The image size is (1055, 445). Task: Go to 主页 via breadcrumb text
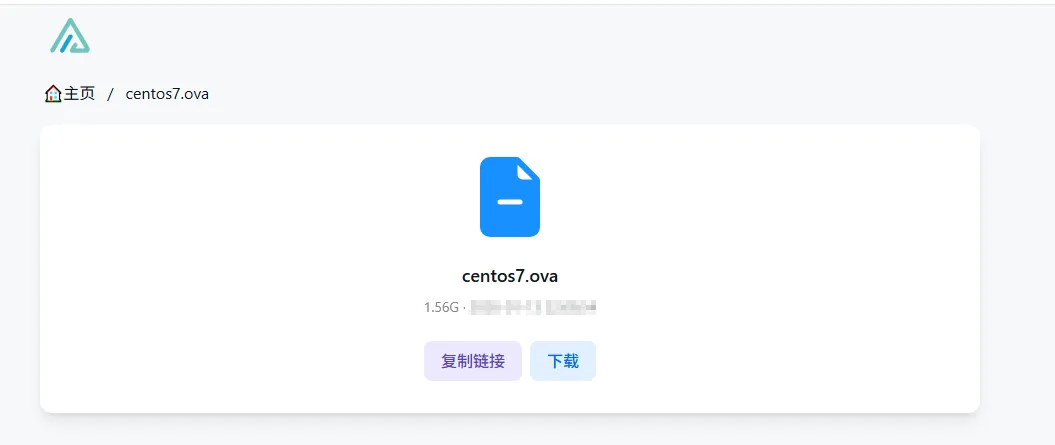pos(79,94)
